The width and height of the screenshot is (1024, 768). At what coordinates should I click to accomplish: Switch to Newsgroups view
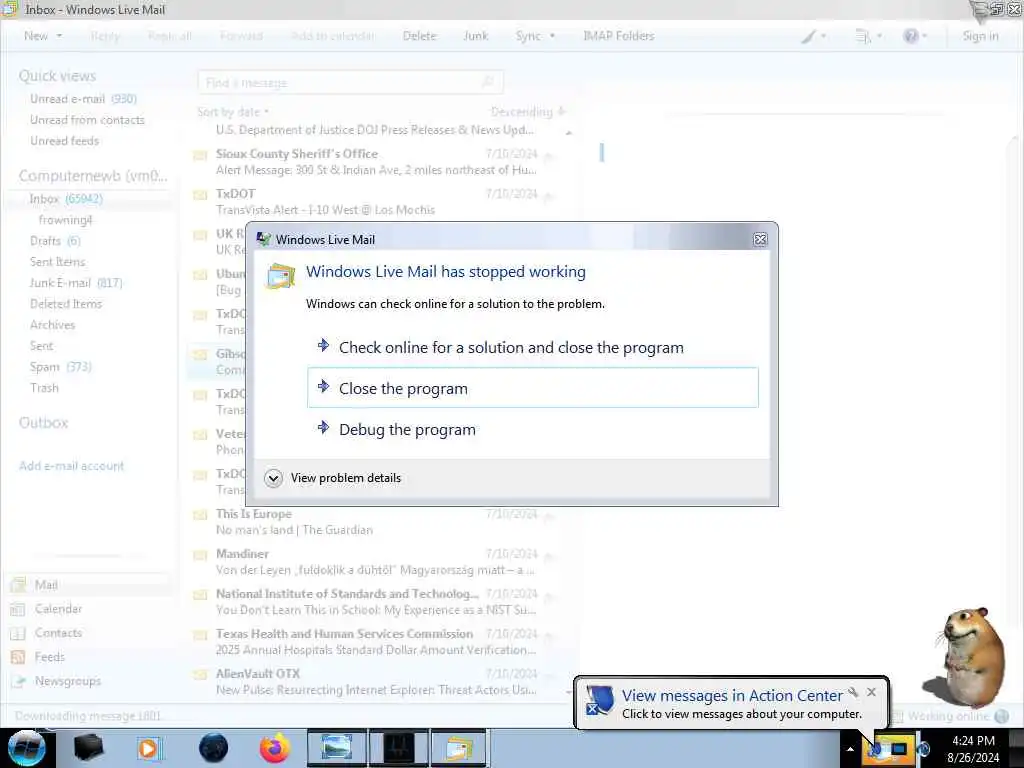pos(68,681)
